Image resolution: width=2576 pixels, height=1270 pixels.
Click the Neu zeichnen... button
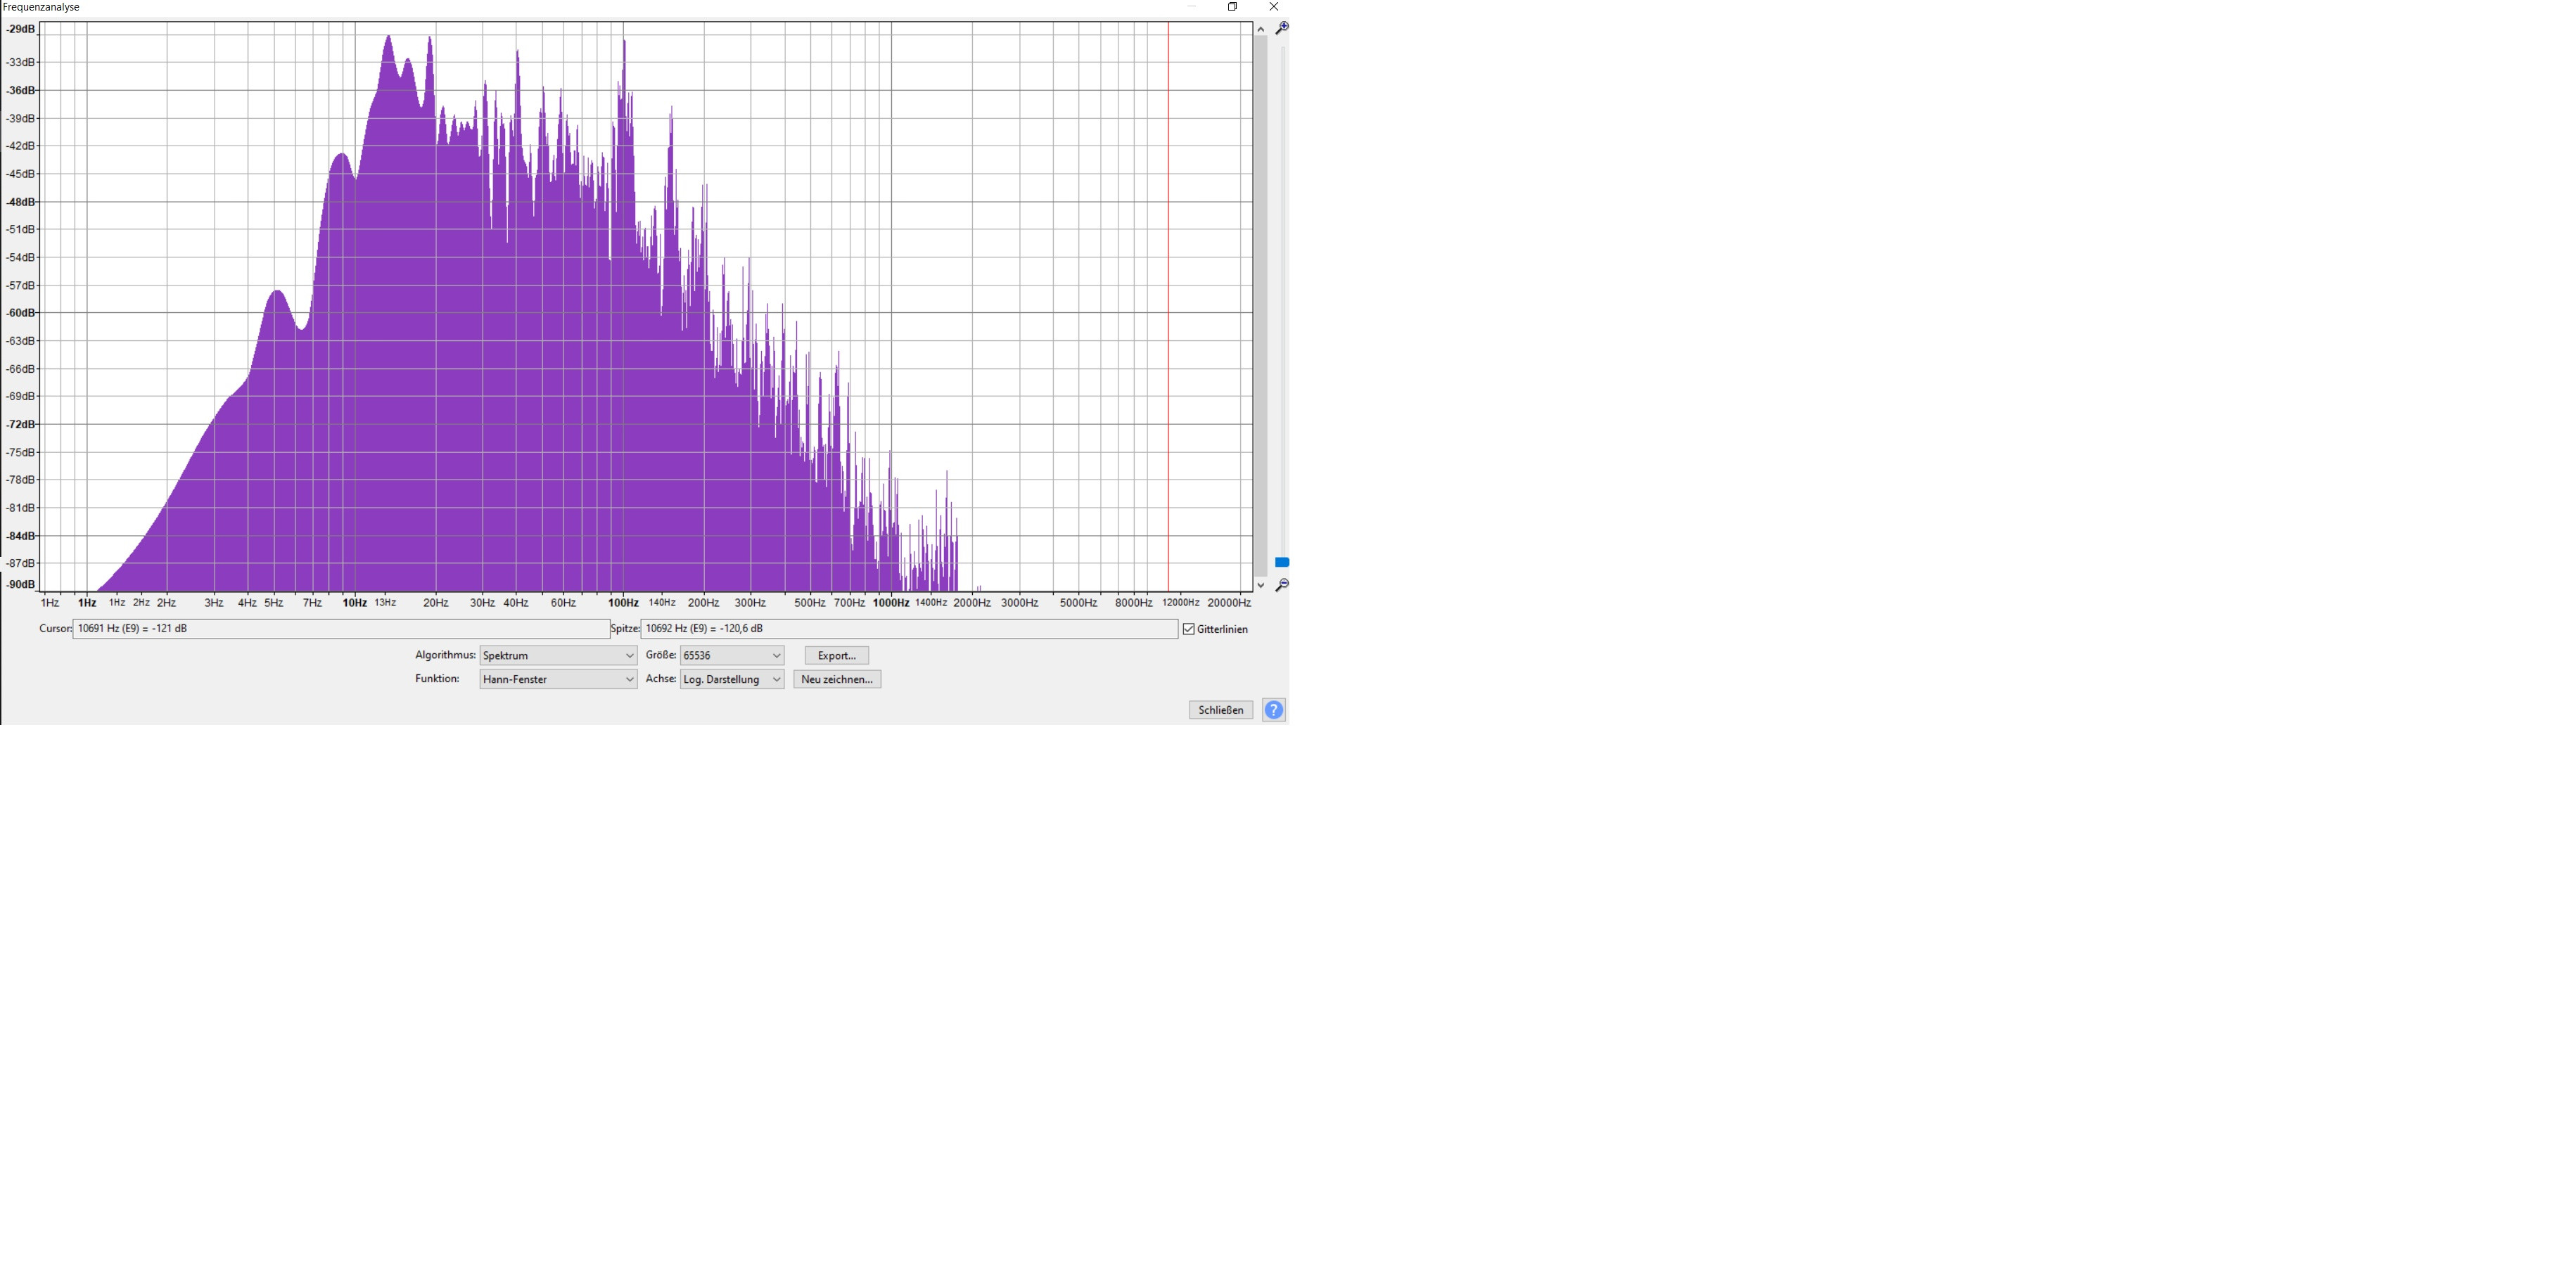[x=837, y=679]
